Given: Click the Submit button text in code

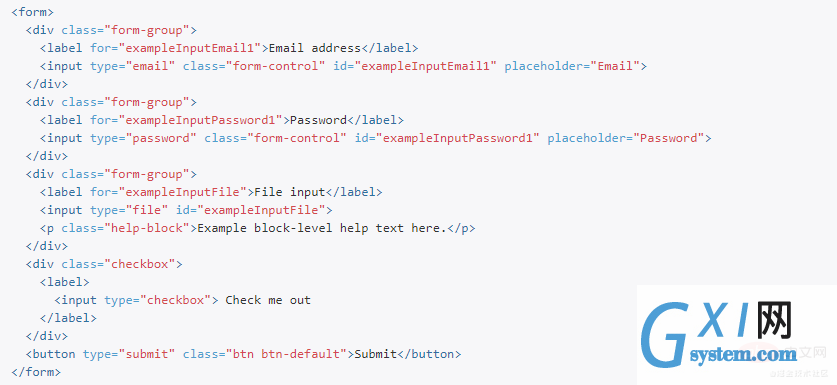Looking at the screenshot, I should pos(376,354).
